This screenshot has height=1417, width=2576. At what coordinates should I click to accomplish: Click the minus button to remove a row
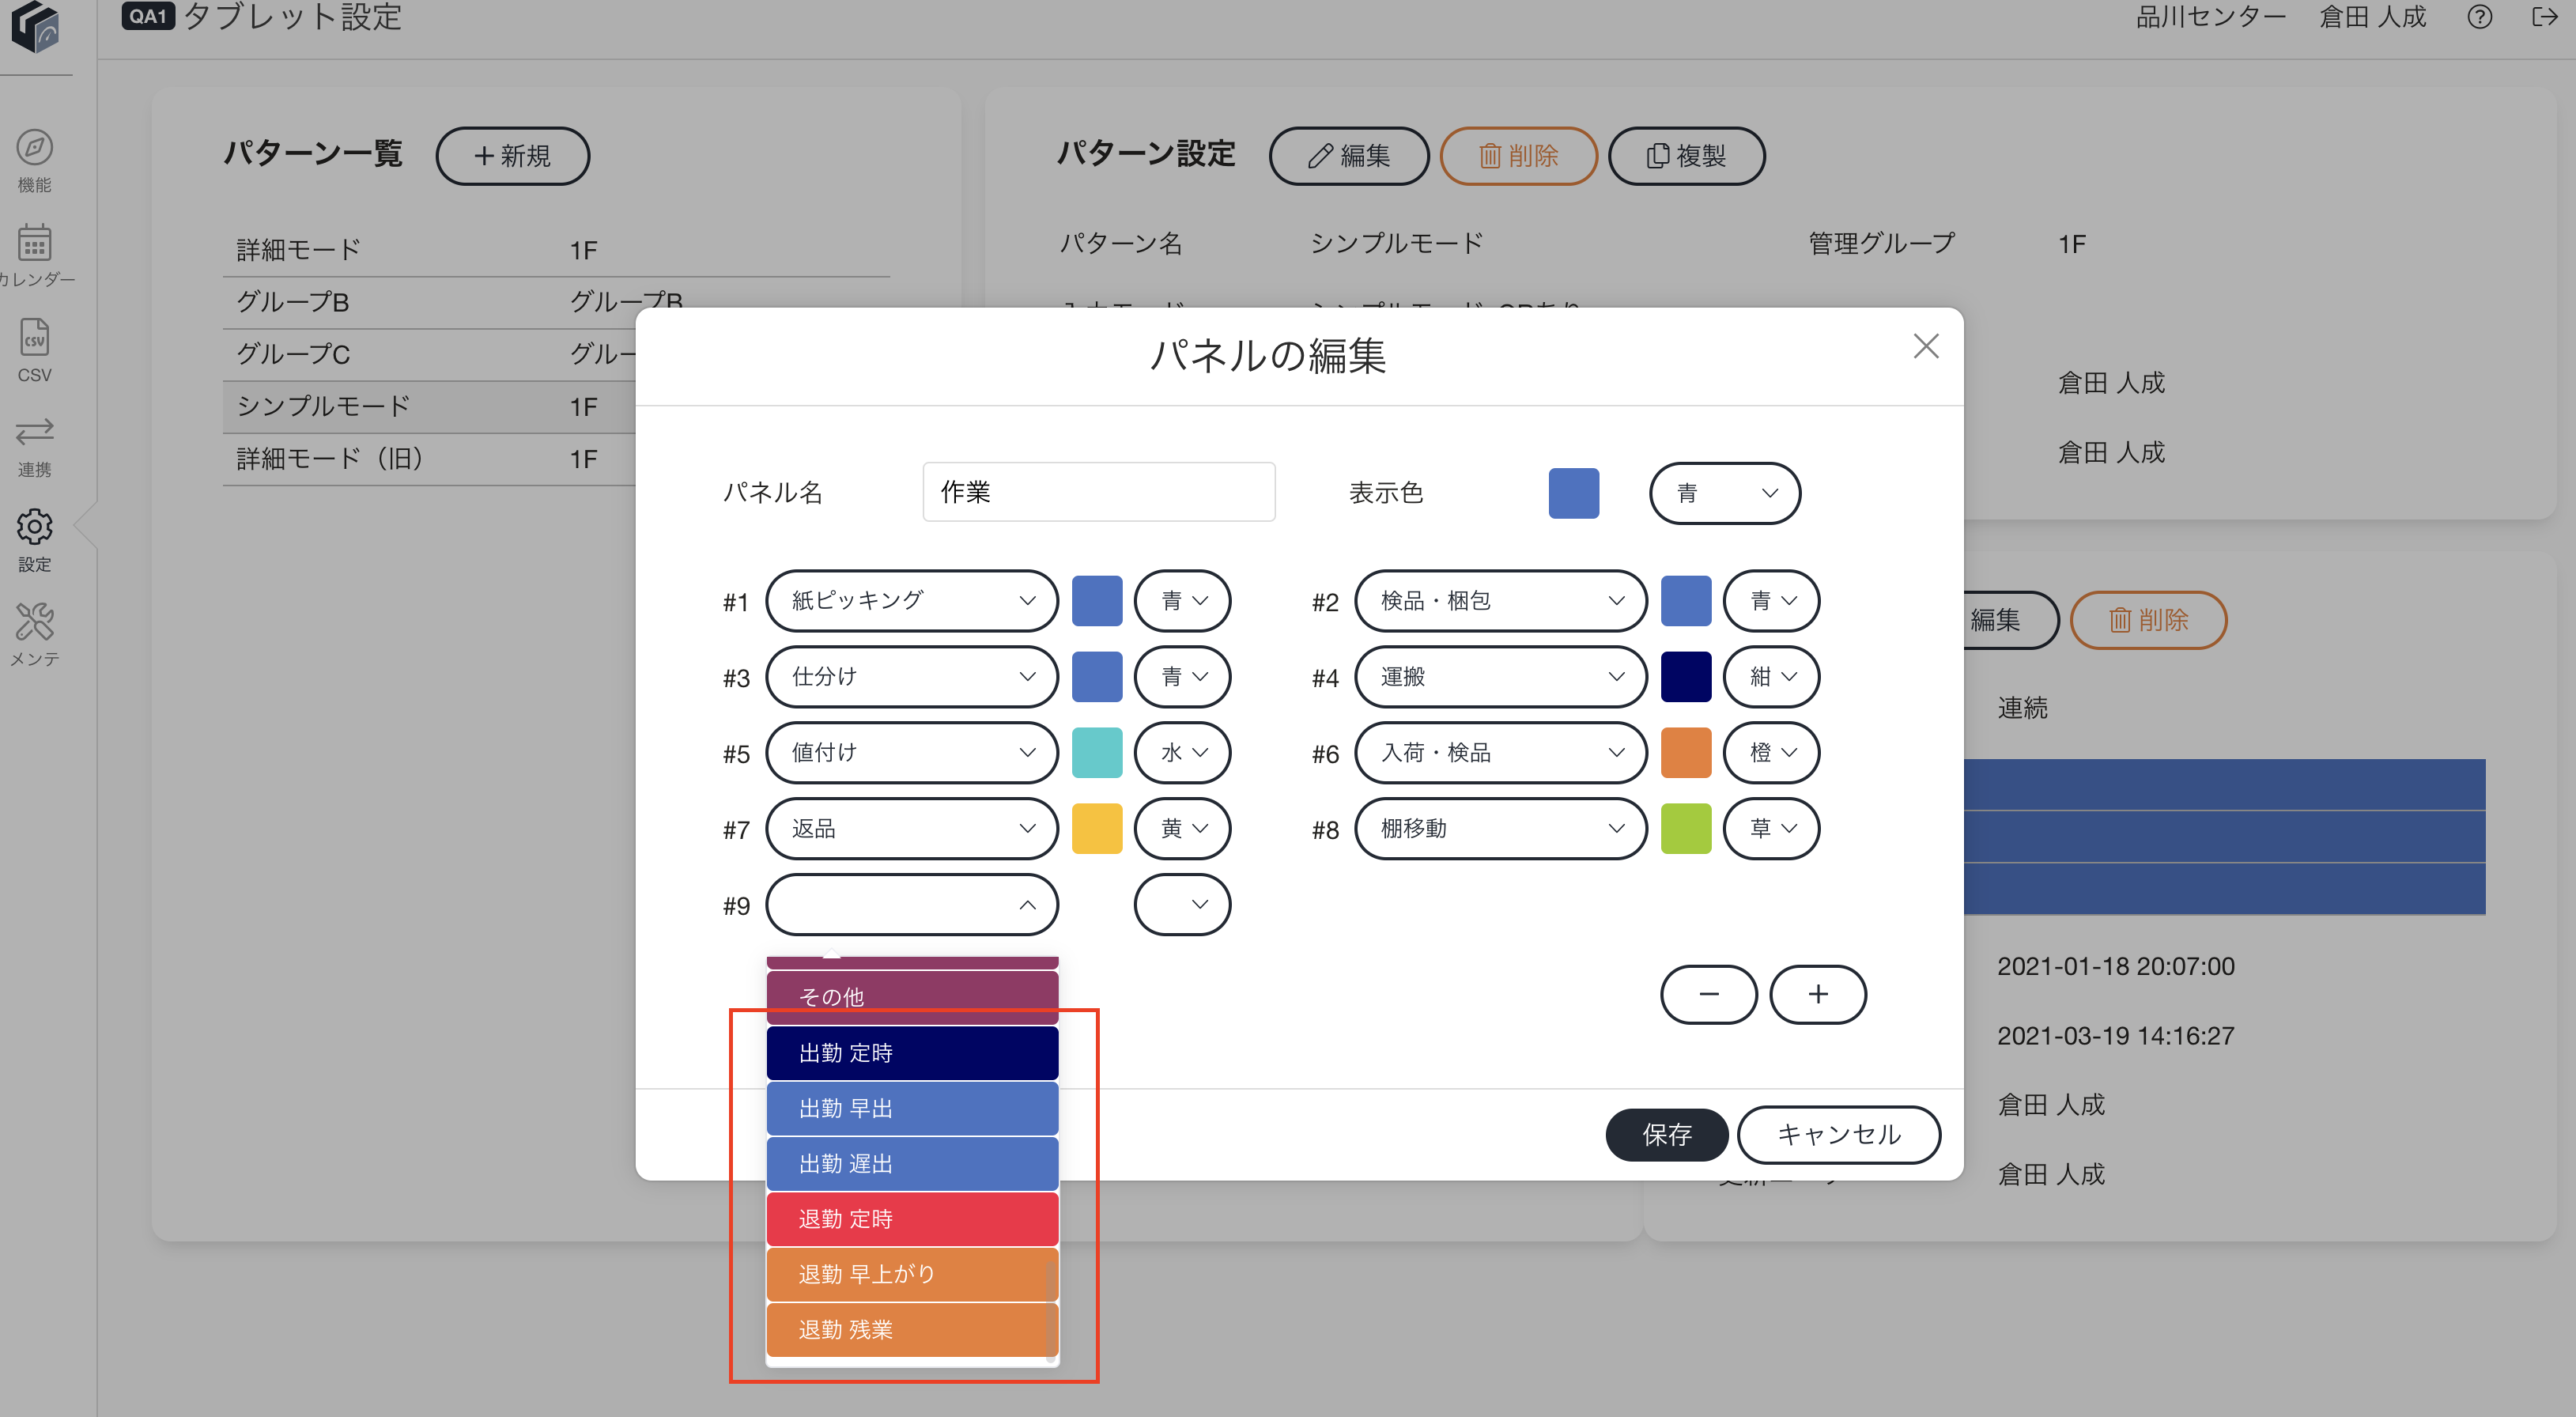click(1708, 994)
